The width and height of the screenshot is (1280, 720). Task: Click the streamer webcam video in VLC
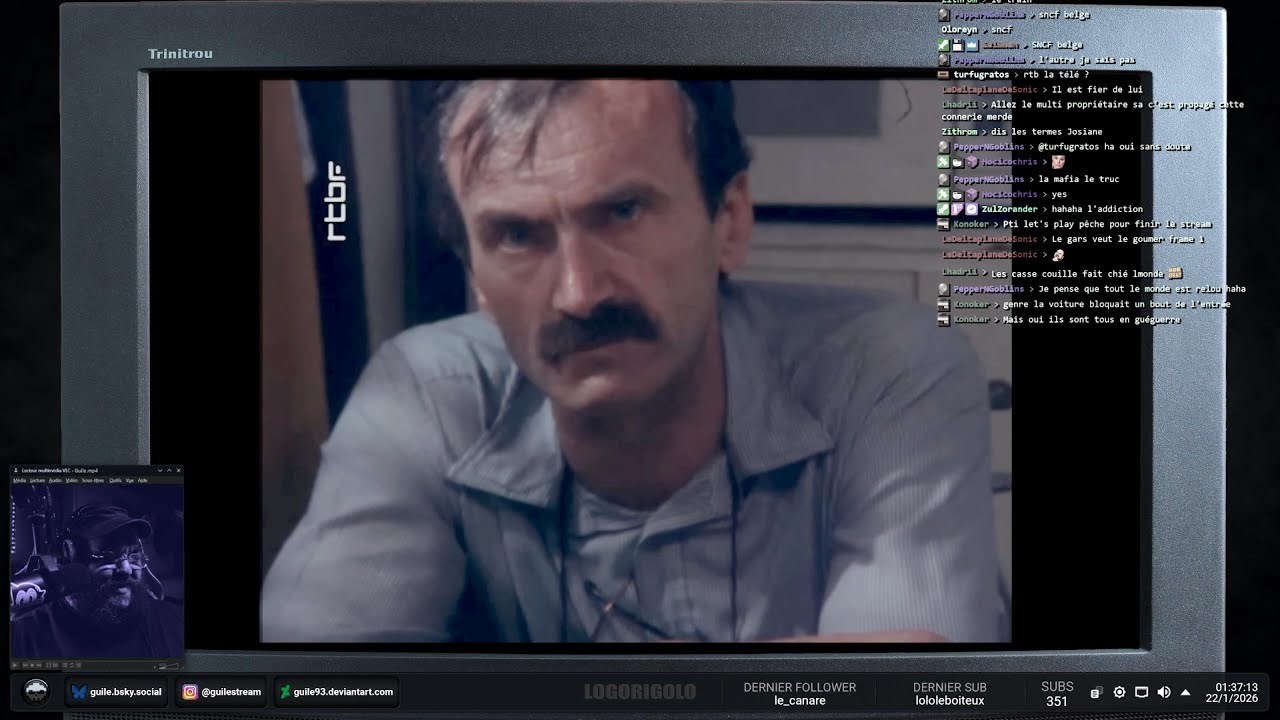pyautogui.click(x=97, y=573)
